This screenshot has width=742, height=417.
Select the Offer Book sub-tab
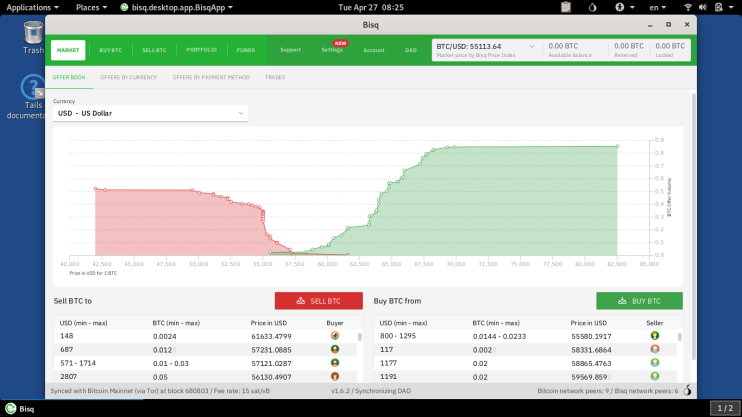(x=69, y=77)
